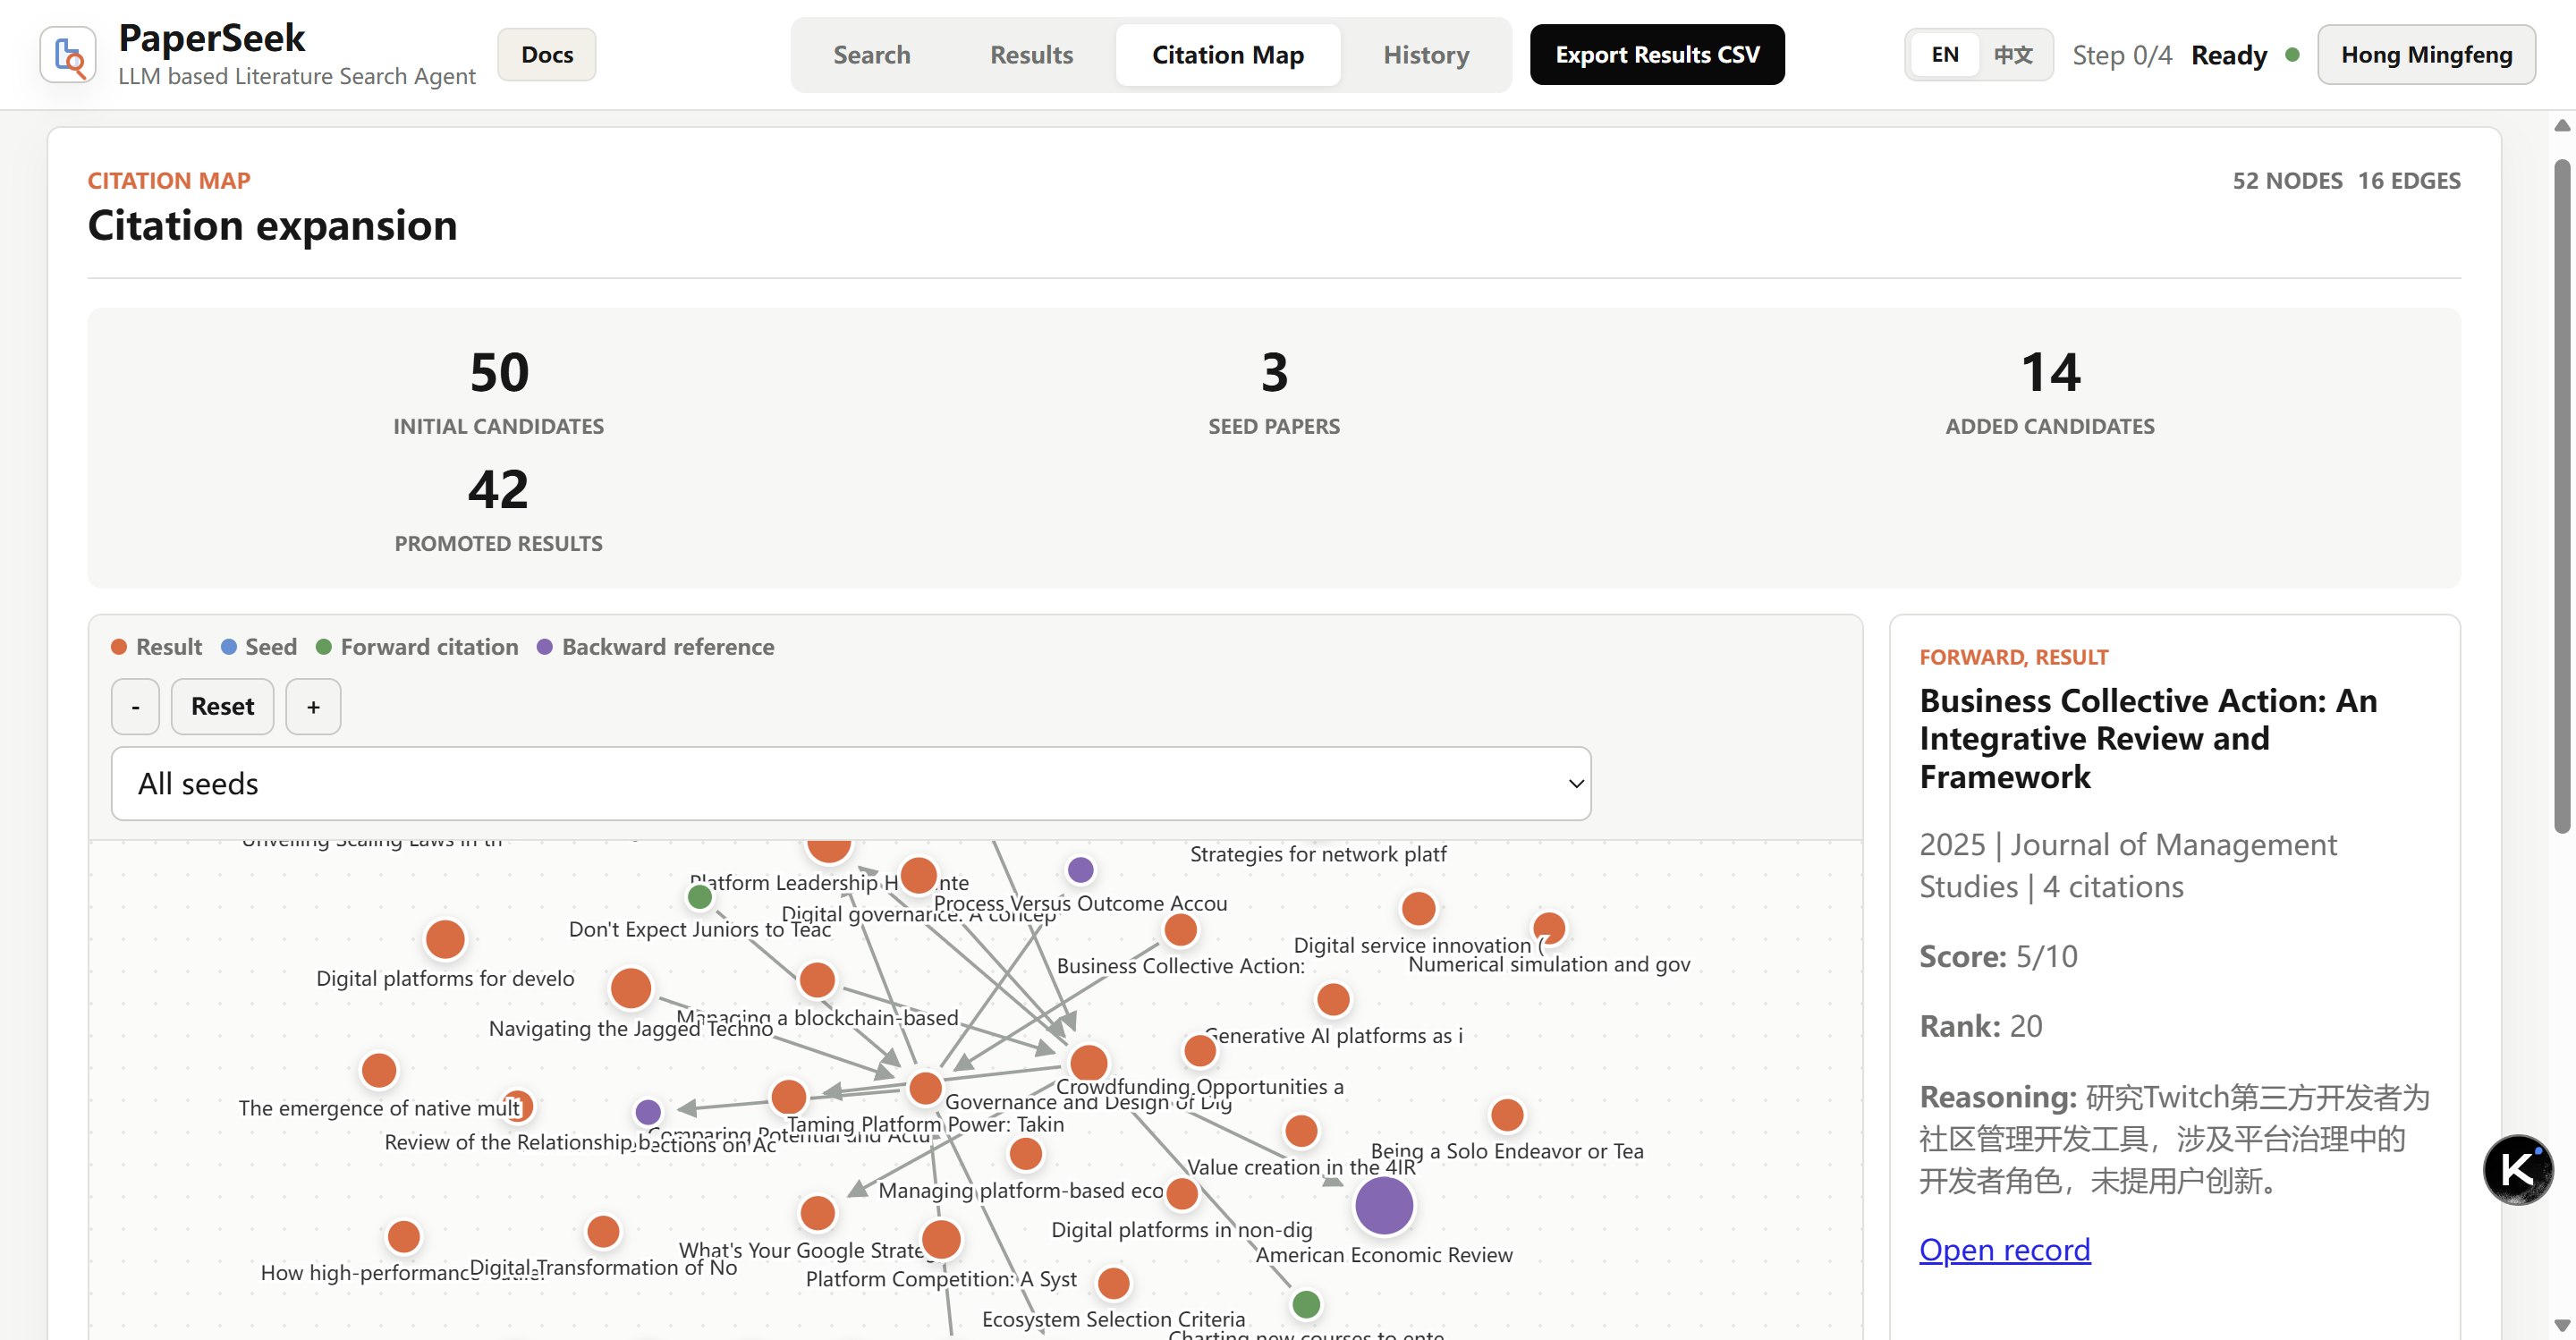
Task: Expand the All seeds dropdown
Action: pos(851,783)
